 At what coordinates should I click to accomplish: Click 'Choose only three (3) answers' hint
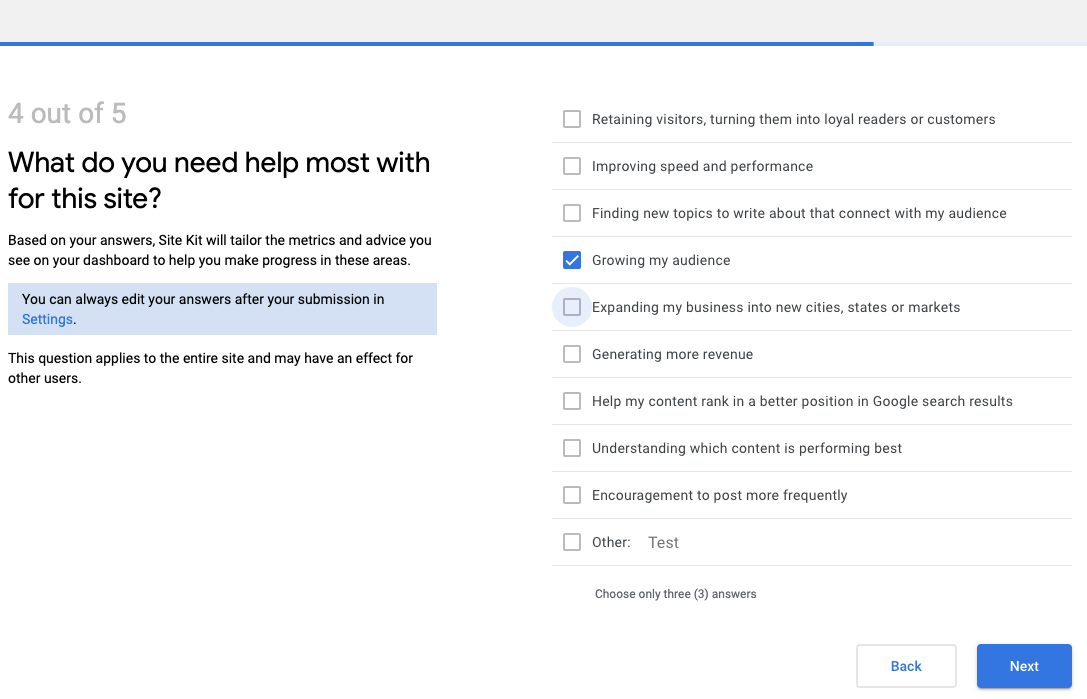coord(675,594)
